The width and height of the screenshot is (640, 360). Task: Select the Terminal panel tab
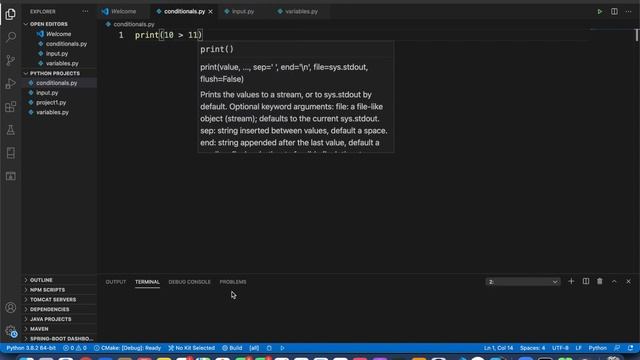click(x=147, y=282)
